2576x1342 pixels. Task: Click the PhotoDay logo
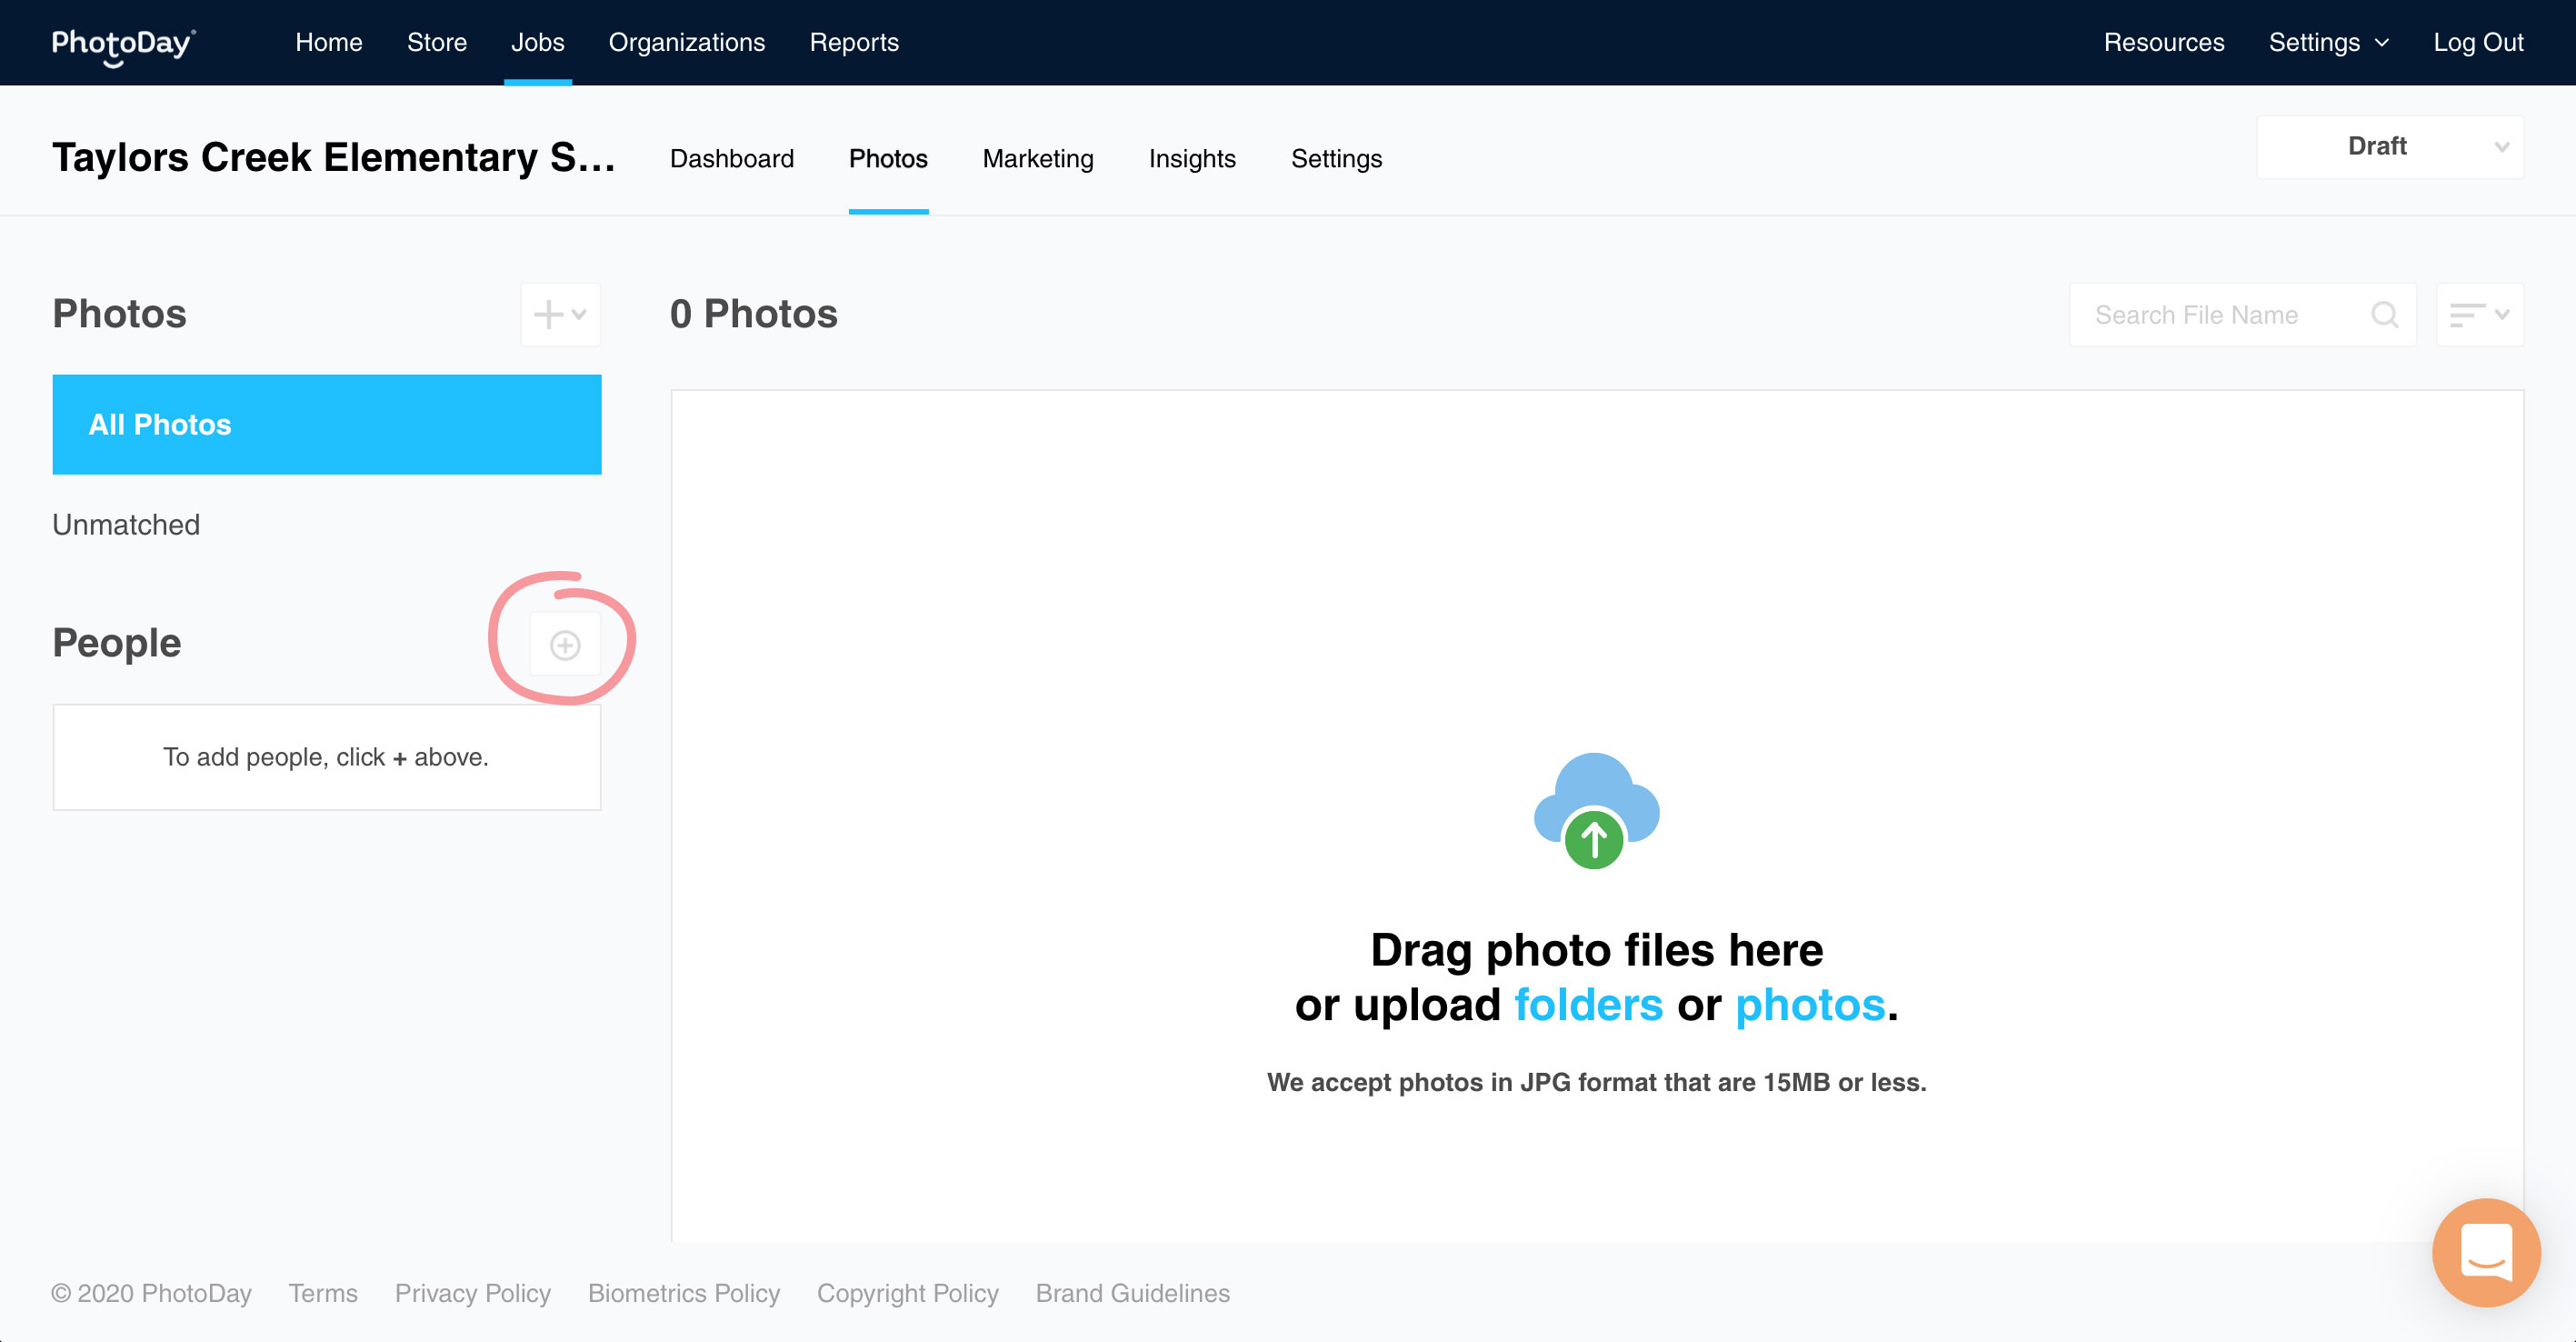pyautogui.click(x=123, y=43)
